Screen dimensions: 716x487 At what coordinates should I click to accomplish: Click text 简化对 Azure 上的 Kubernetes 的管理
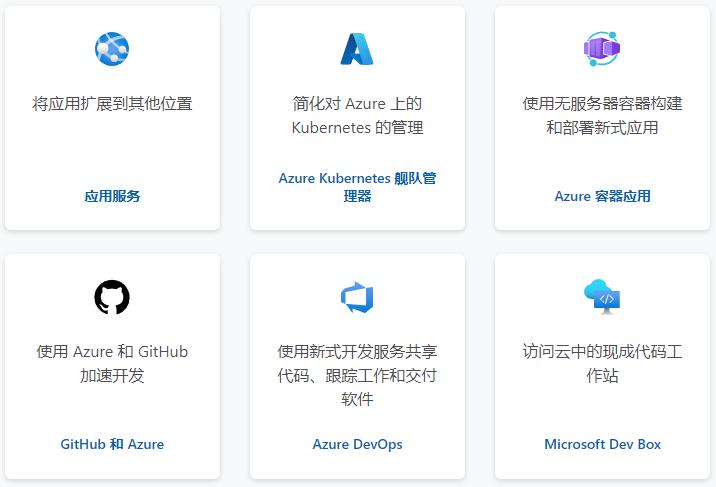pyautogui.click(x=357, y=115)
